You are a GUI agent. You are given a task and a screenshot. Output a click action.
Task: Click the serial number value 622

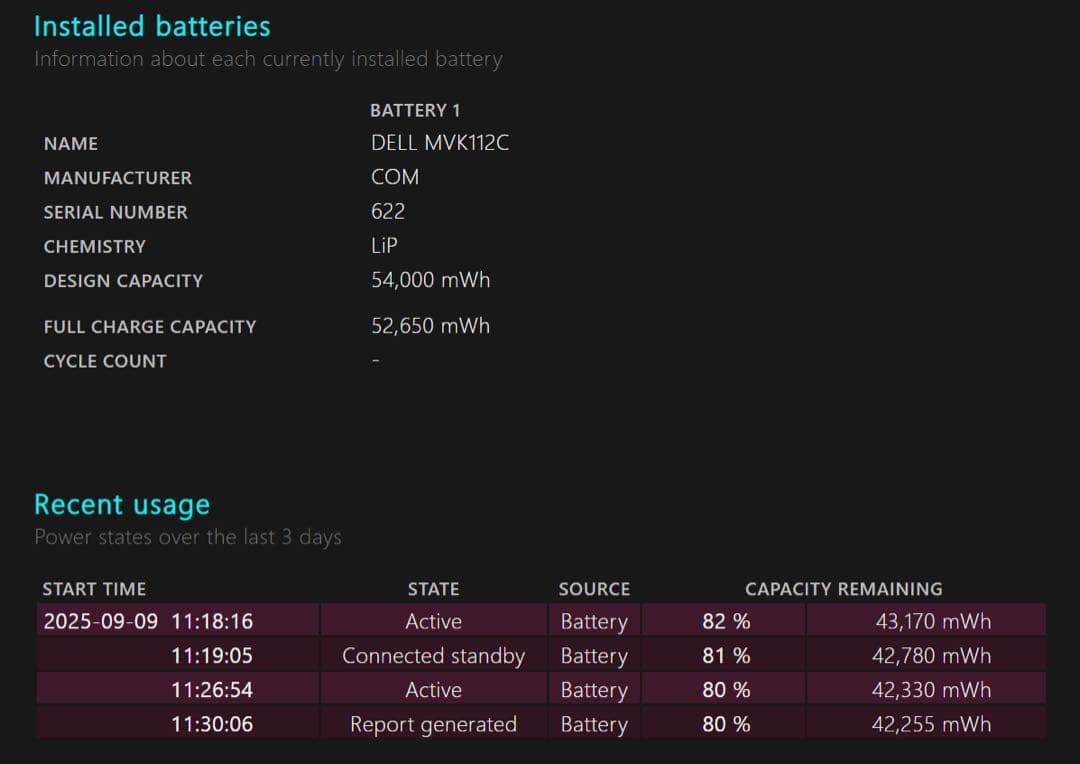pyautogui.click(x=388, y=211)
